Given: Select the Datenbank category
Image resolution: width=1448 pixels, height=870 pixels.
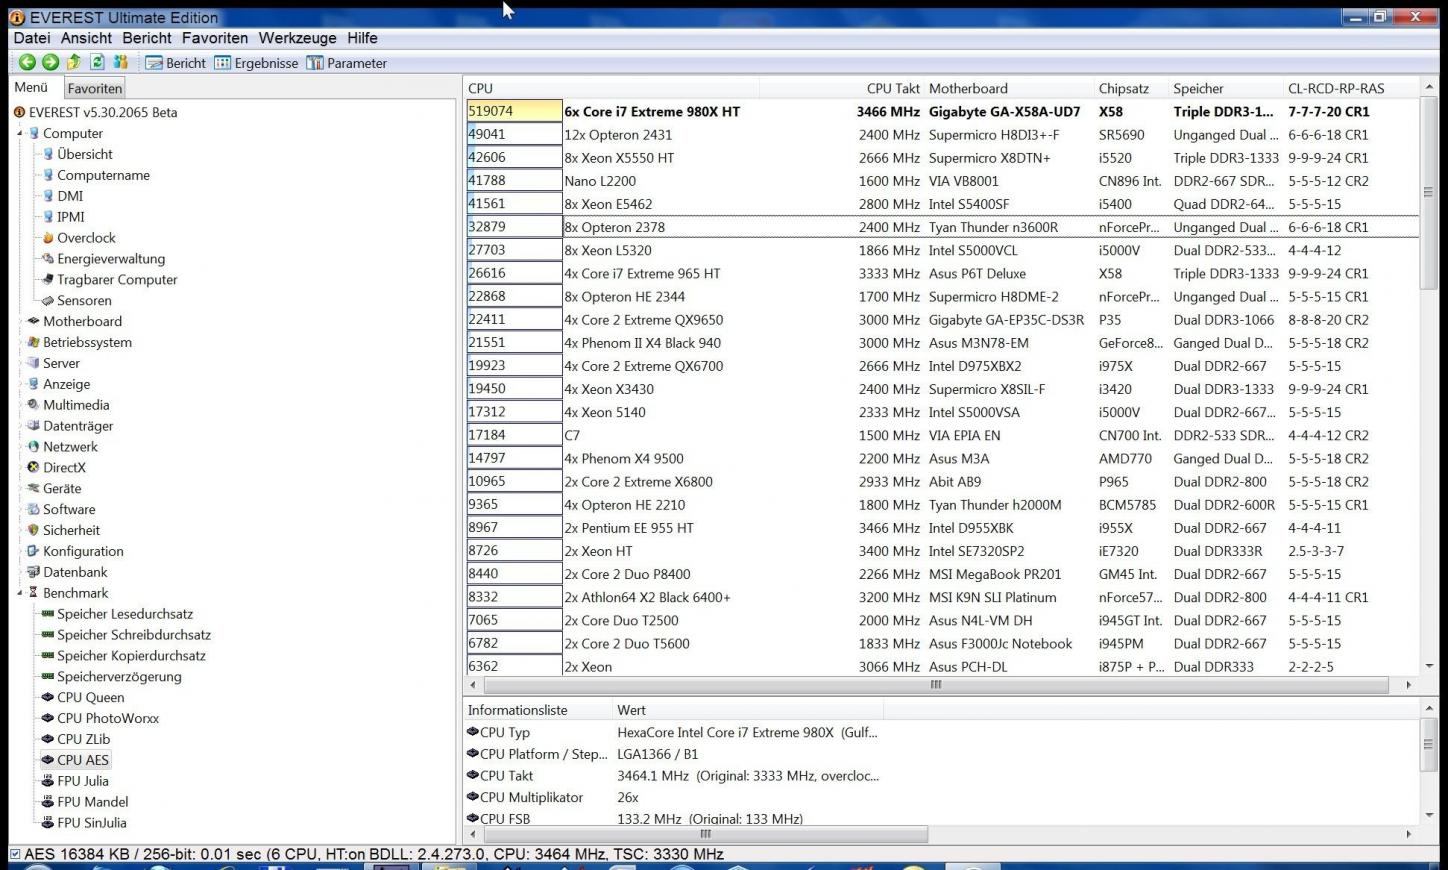Looking at the screenshot, I should click(68, 573).
